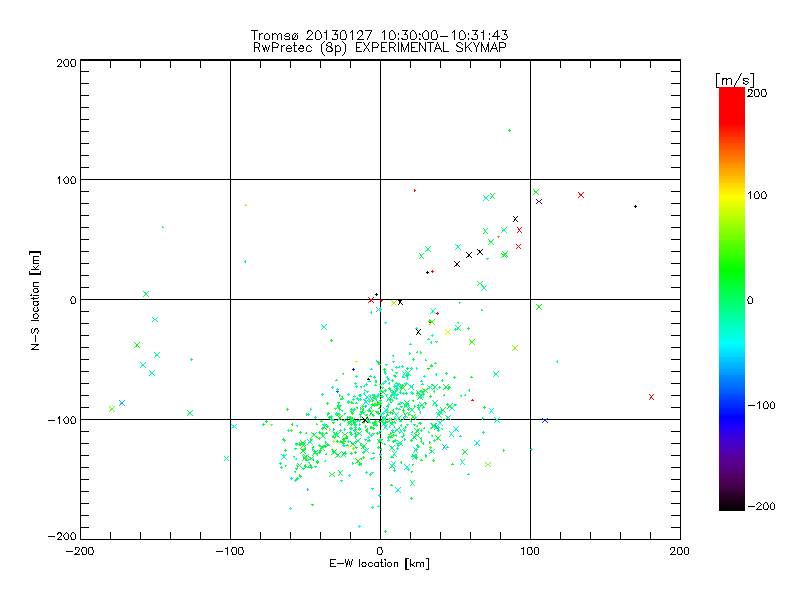Screen dimensions: 800x600
Task: Click the N-S axis tick label "100"
Action: (66, 180)
